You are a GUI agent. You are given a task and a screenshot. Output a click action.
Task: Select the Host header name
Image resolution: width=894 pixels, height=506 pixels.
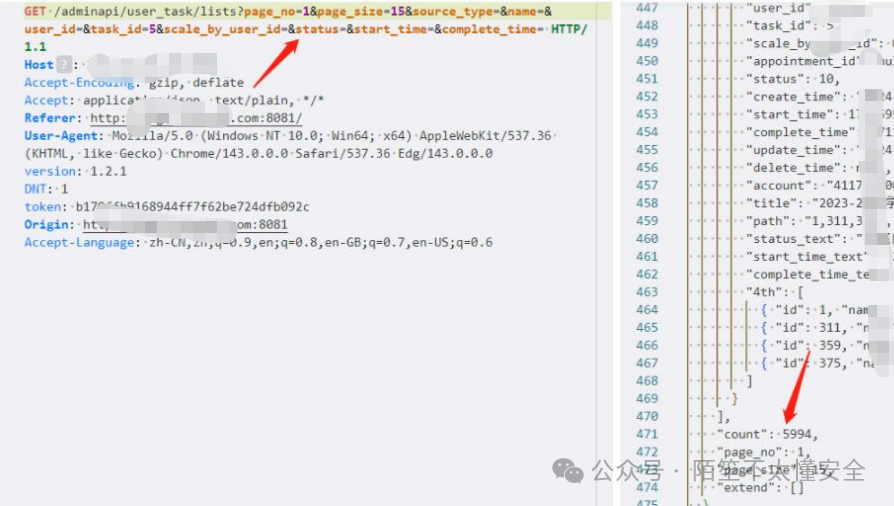click(39, 64)
